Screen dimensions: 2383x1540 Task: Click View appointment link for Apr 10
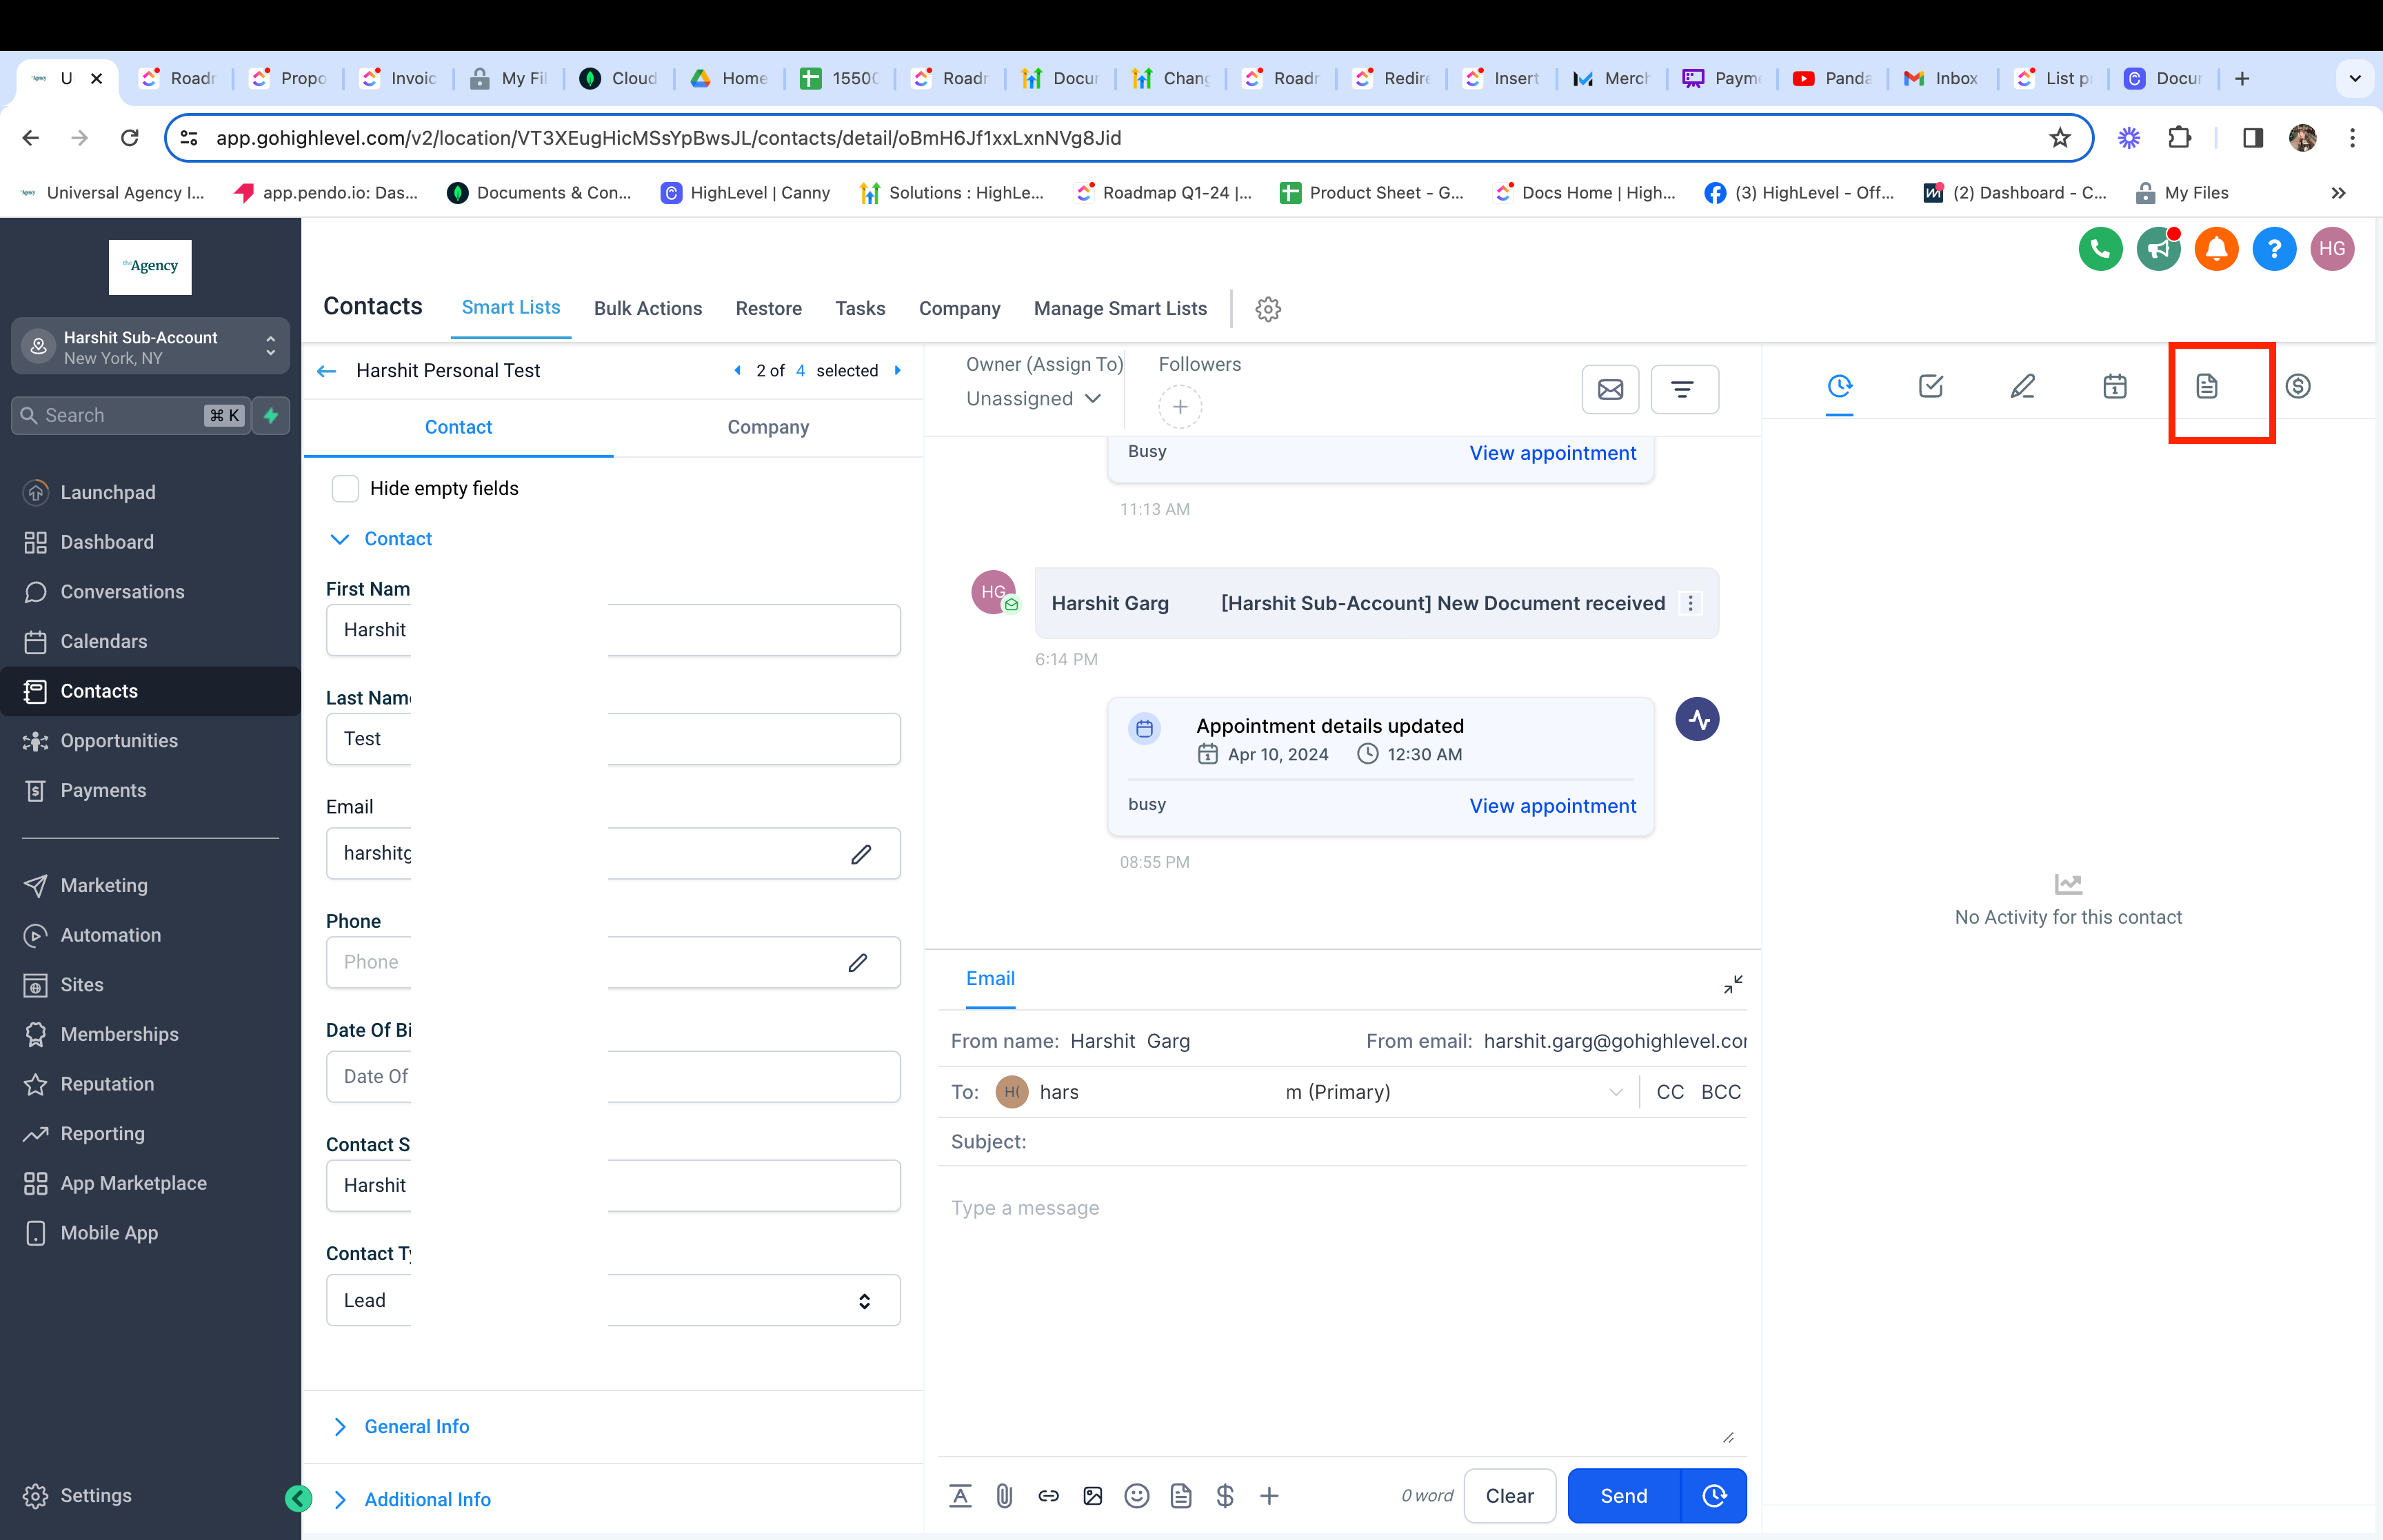click(x=1552, y=806)
